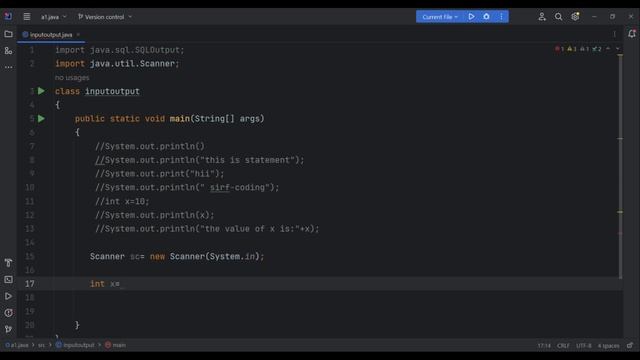Toggle read-only lock in status bar
The image size is (640, 360).
630,345
